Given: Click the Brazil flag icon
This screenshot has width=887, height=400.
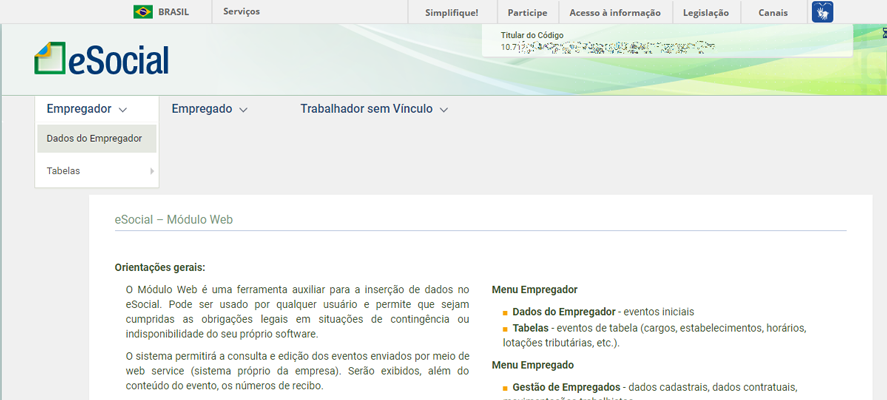Looking at the screenshot, I should click(143, 12).
